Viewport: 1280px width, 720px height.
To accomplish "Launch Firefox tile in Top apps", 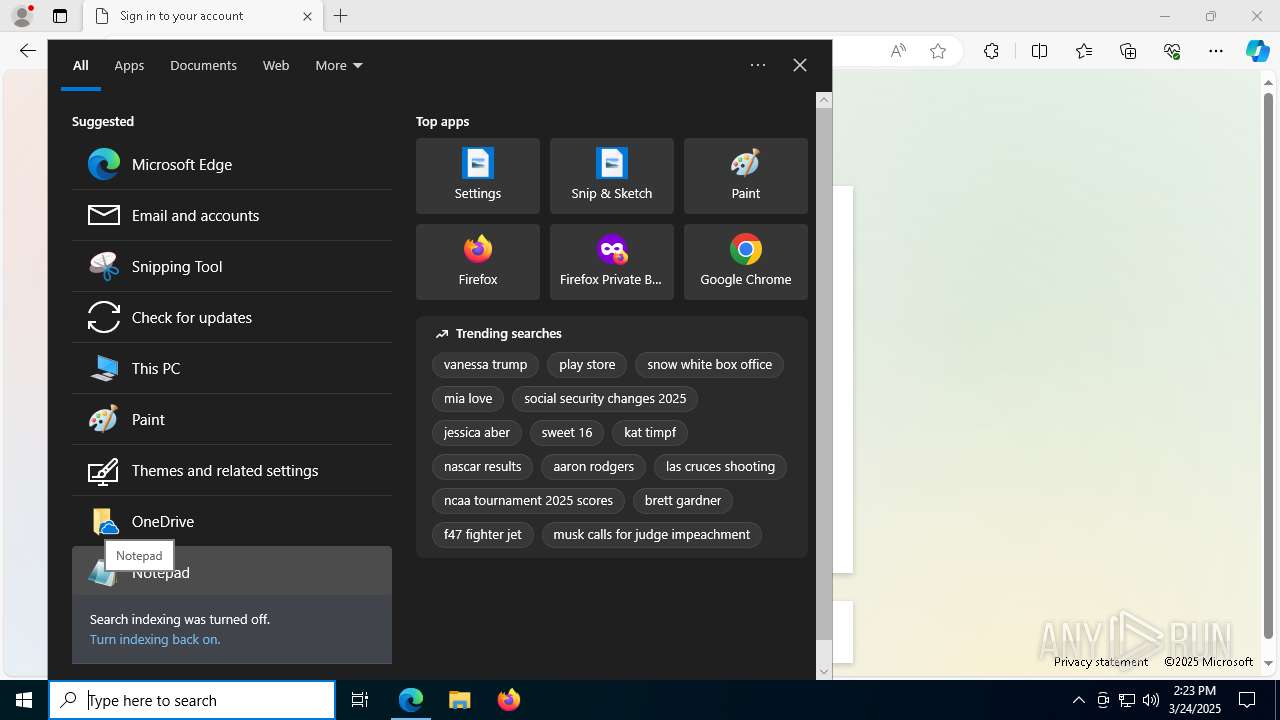I will 478,262.
